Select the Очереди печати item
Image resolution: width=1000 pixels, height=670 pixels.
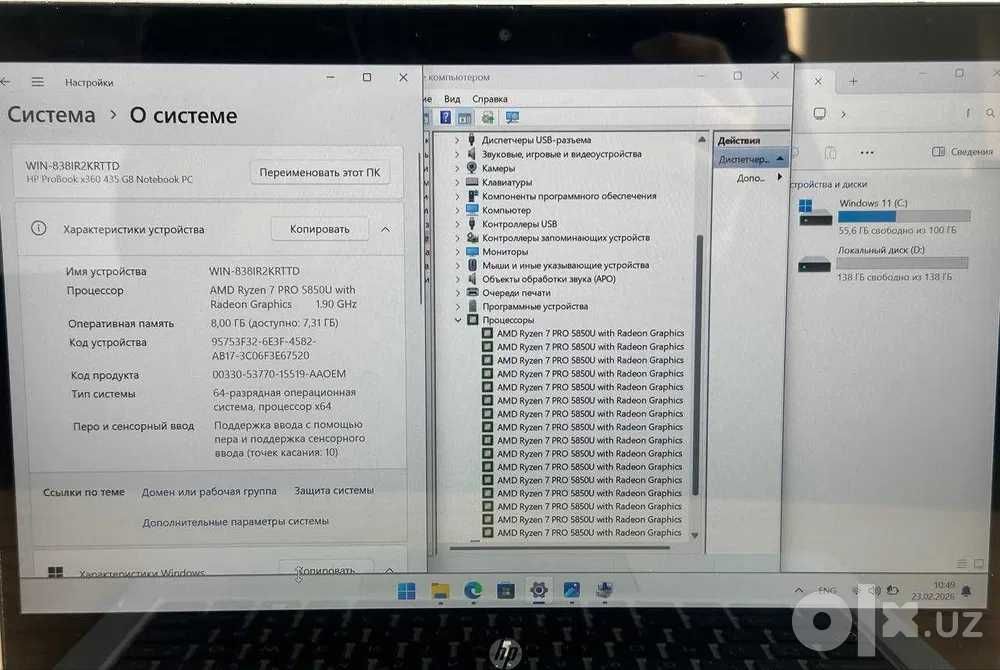point(517,293)
